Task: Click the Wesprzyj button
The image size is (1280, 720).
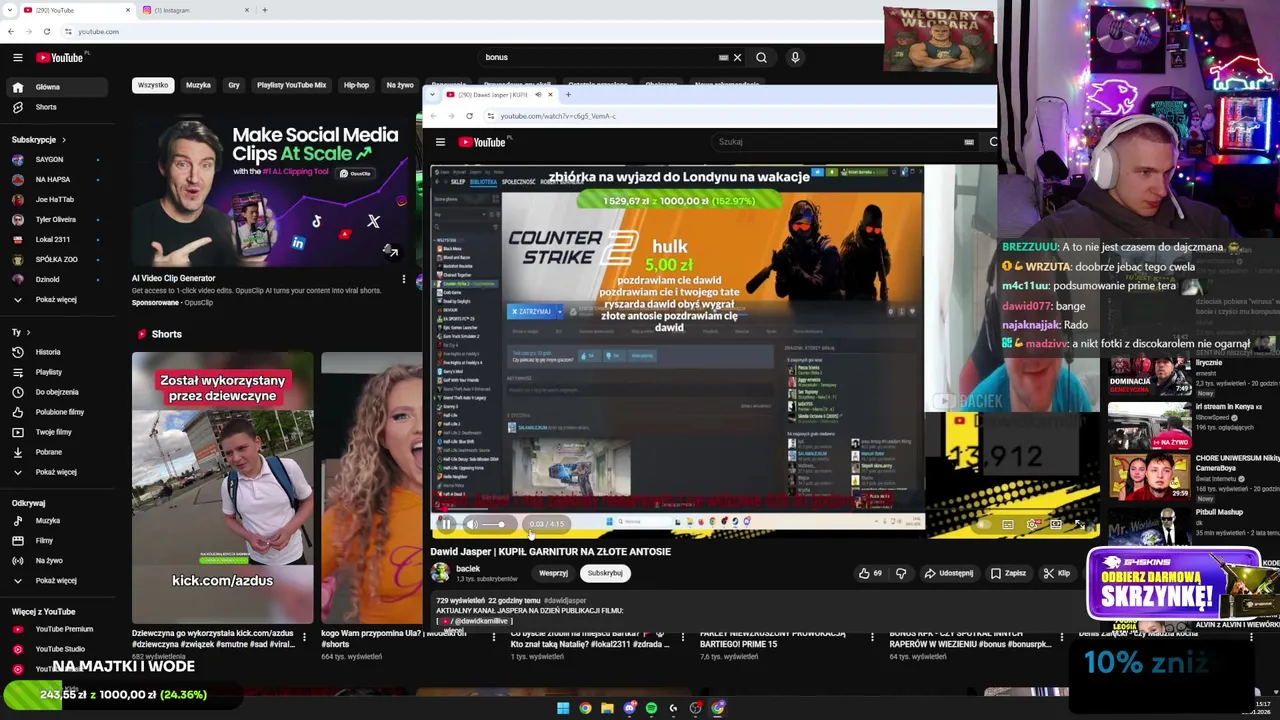Action: click(553, 574)
